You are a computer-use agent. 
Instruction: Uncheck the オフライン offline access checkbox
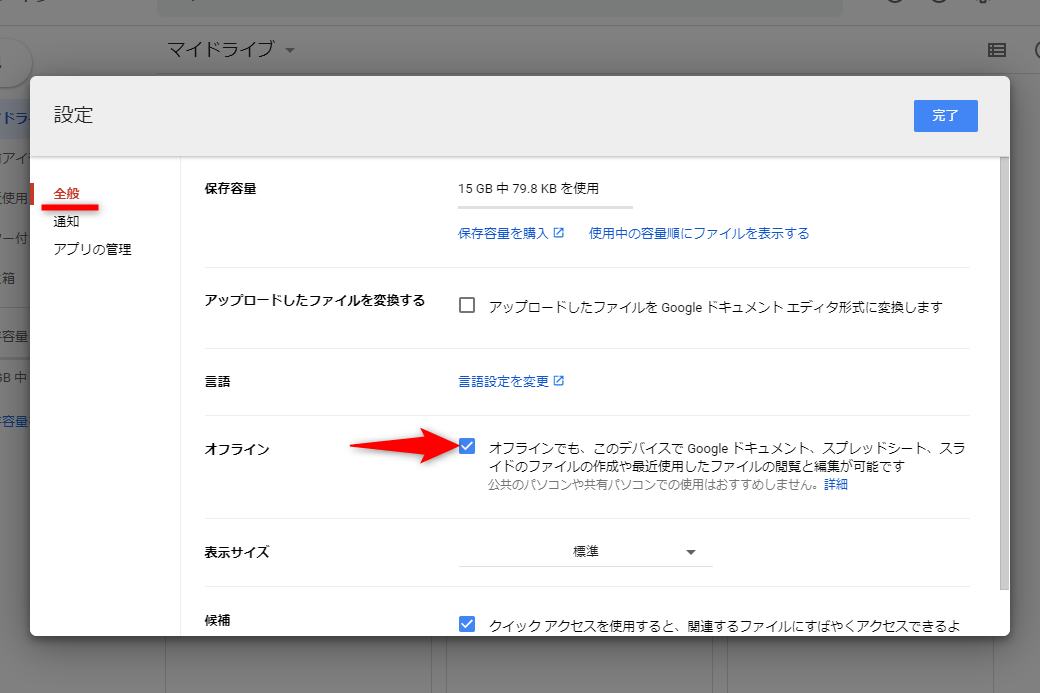coord(466,446)
